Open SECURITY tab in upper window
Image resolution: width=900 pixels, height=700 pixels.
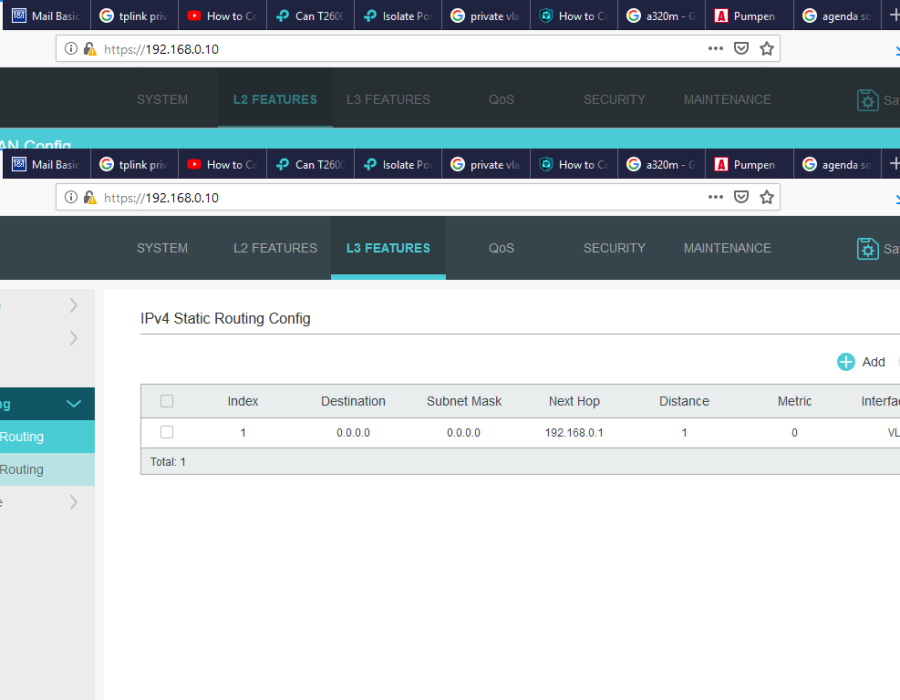[614, 99]
